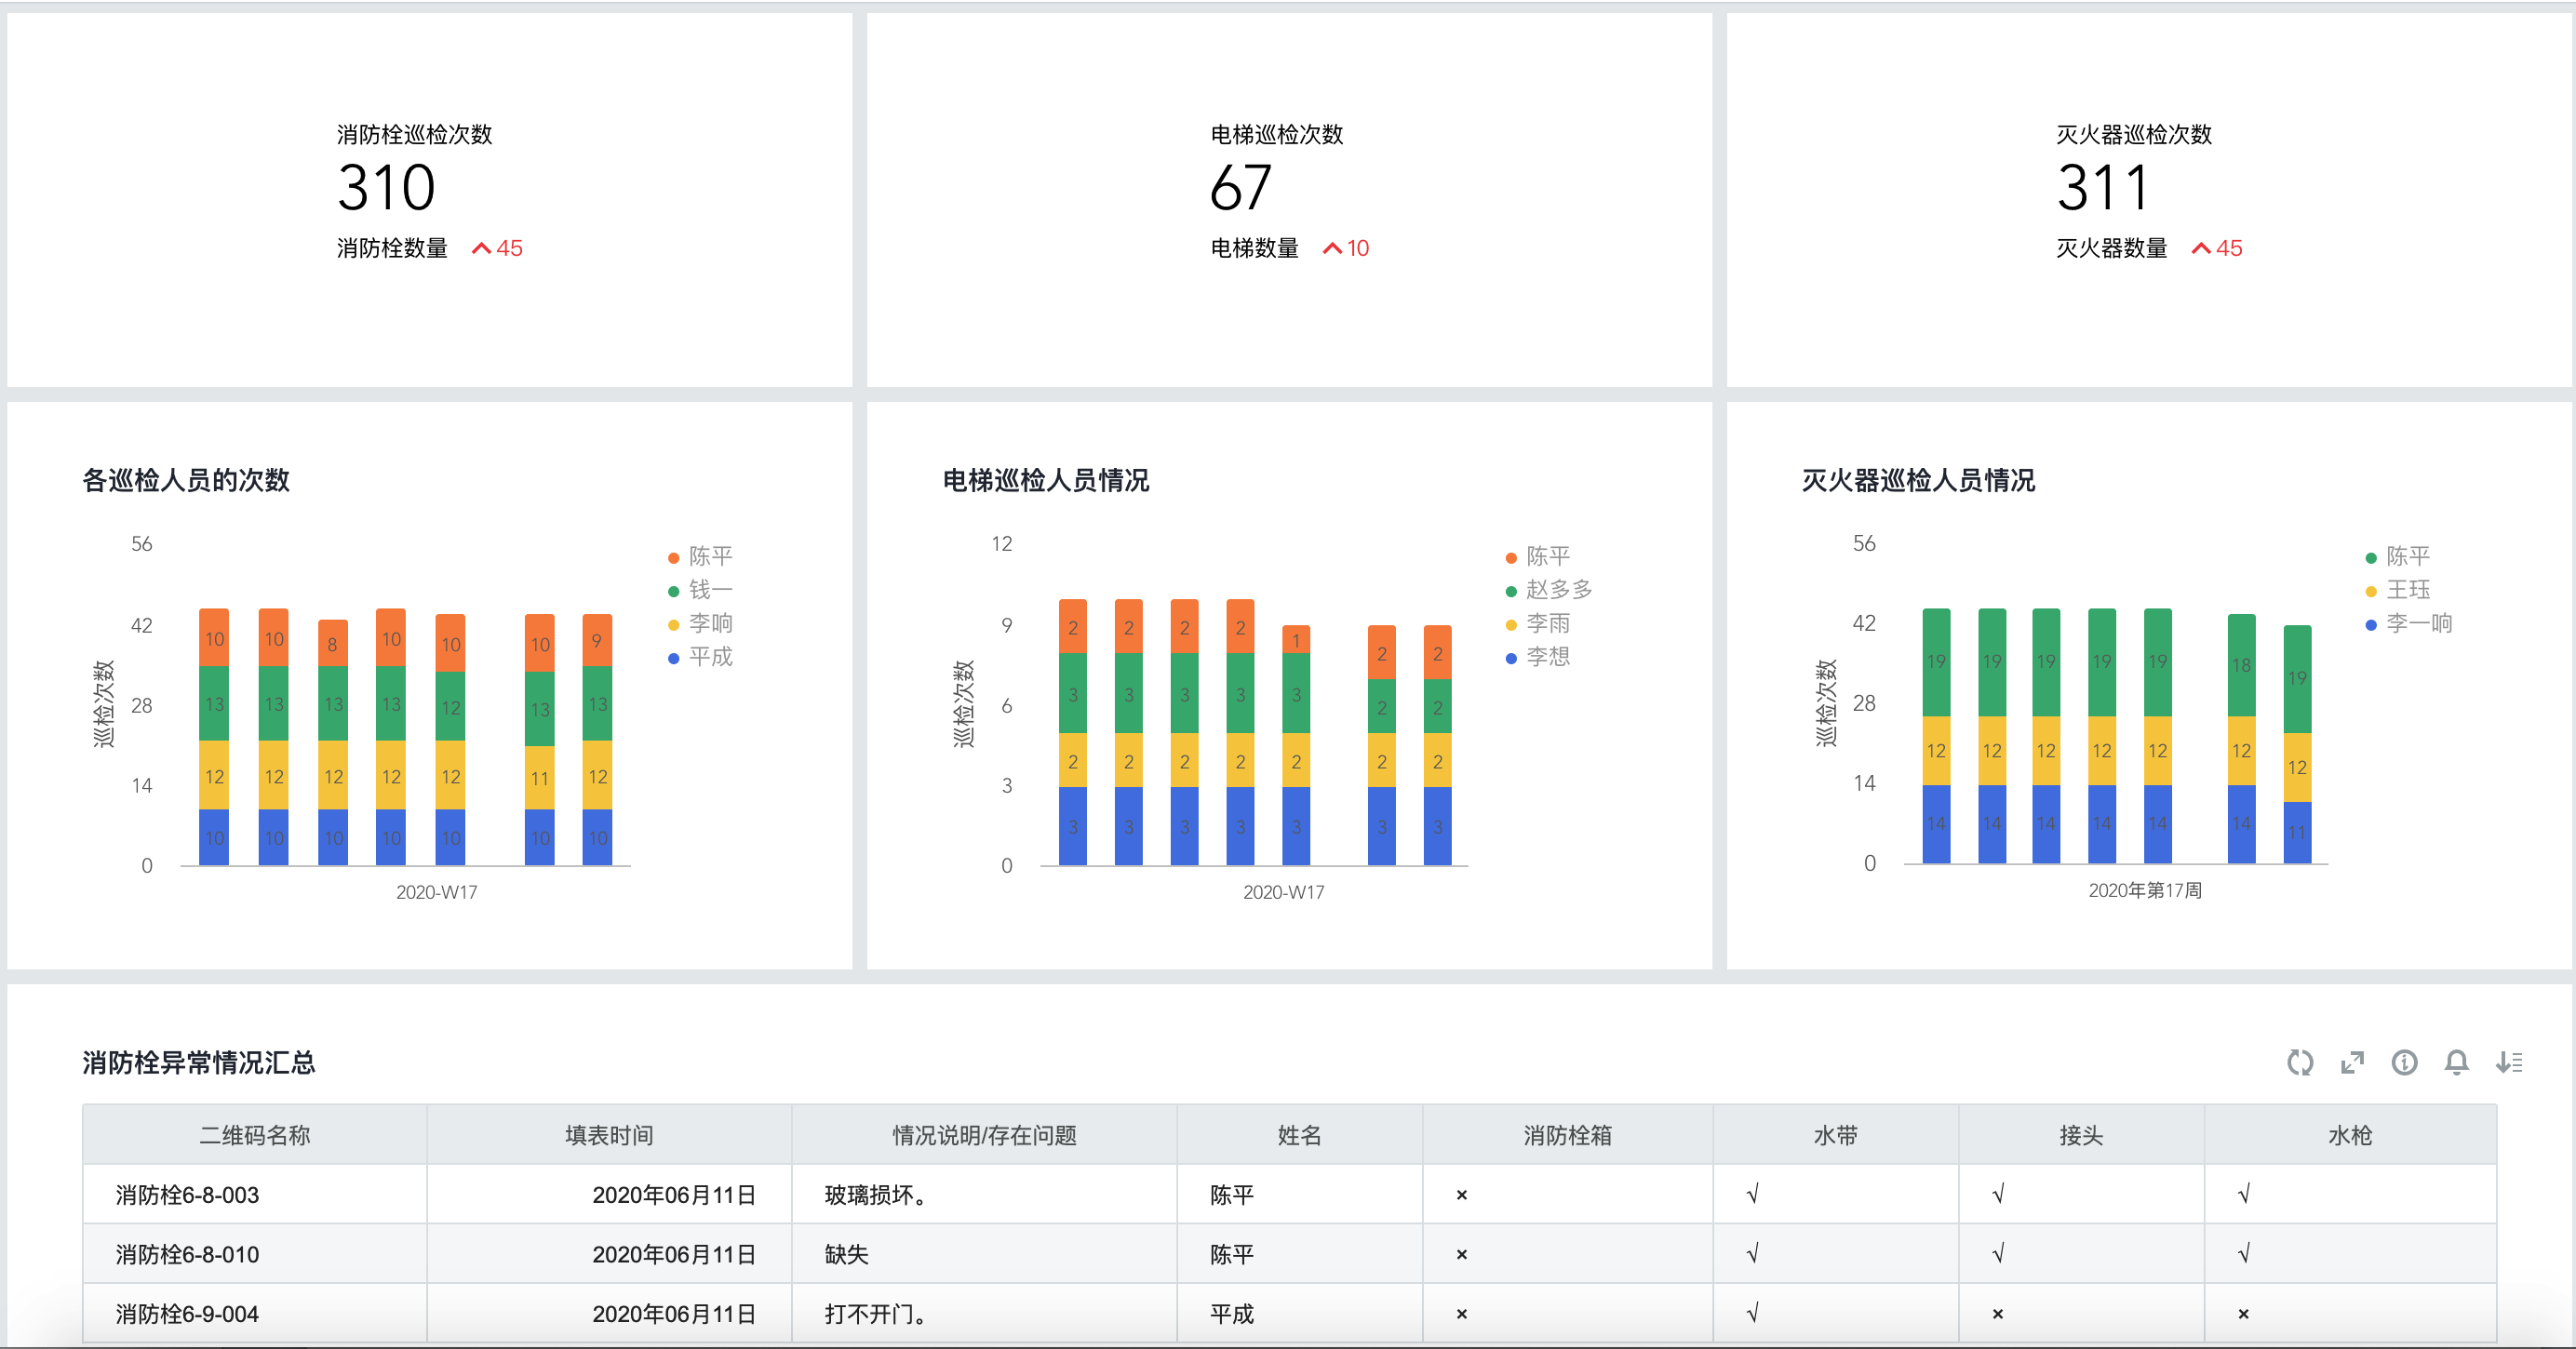Click the 消防栓数量 indicator showing 45
The image size is (2576, 1349).
click(430, 248)
